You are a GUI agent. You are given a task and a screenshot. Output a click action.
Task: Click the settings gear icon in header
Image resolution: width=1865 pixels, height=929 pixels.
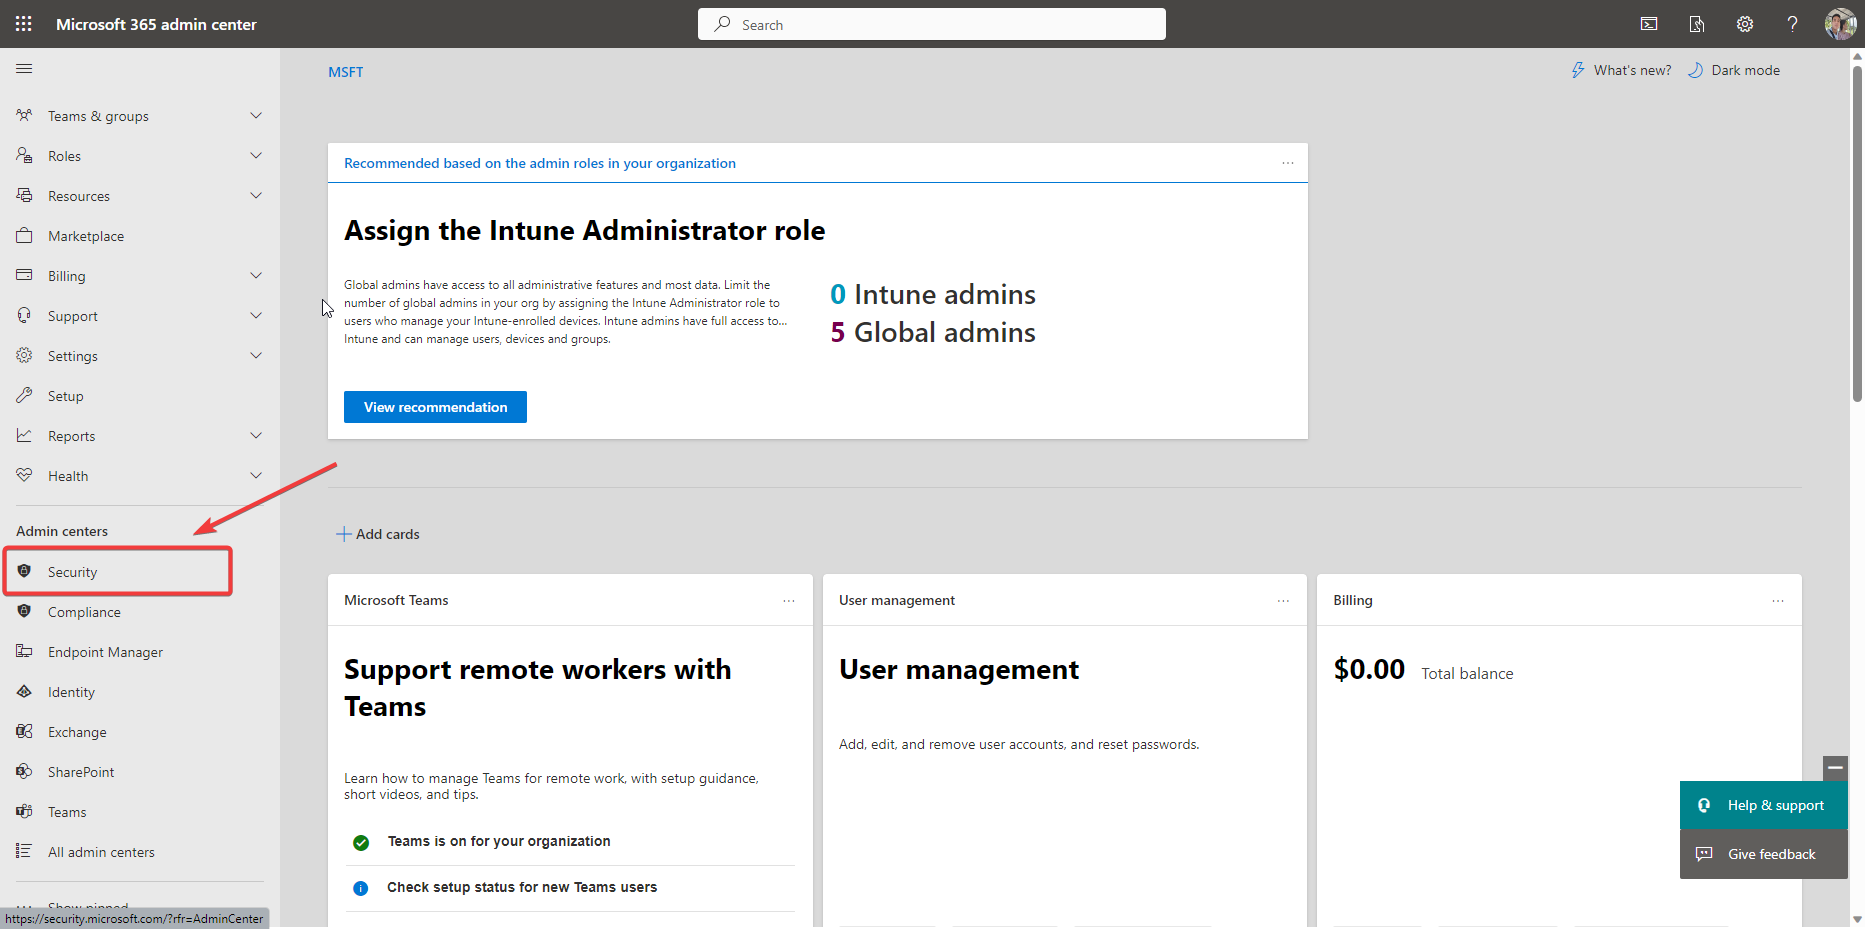[x=1745, y=24]
